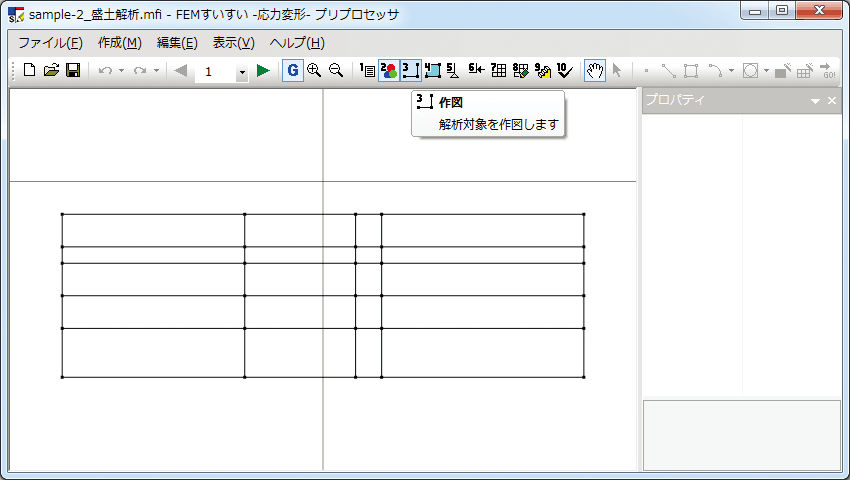Screen dimensions: 850x480
Task: Select step 4 blue region icon
Action: (x=433, y=71)
